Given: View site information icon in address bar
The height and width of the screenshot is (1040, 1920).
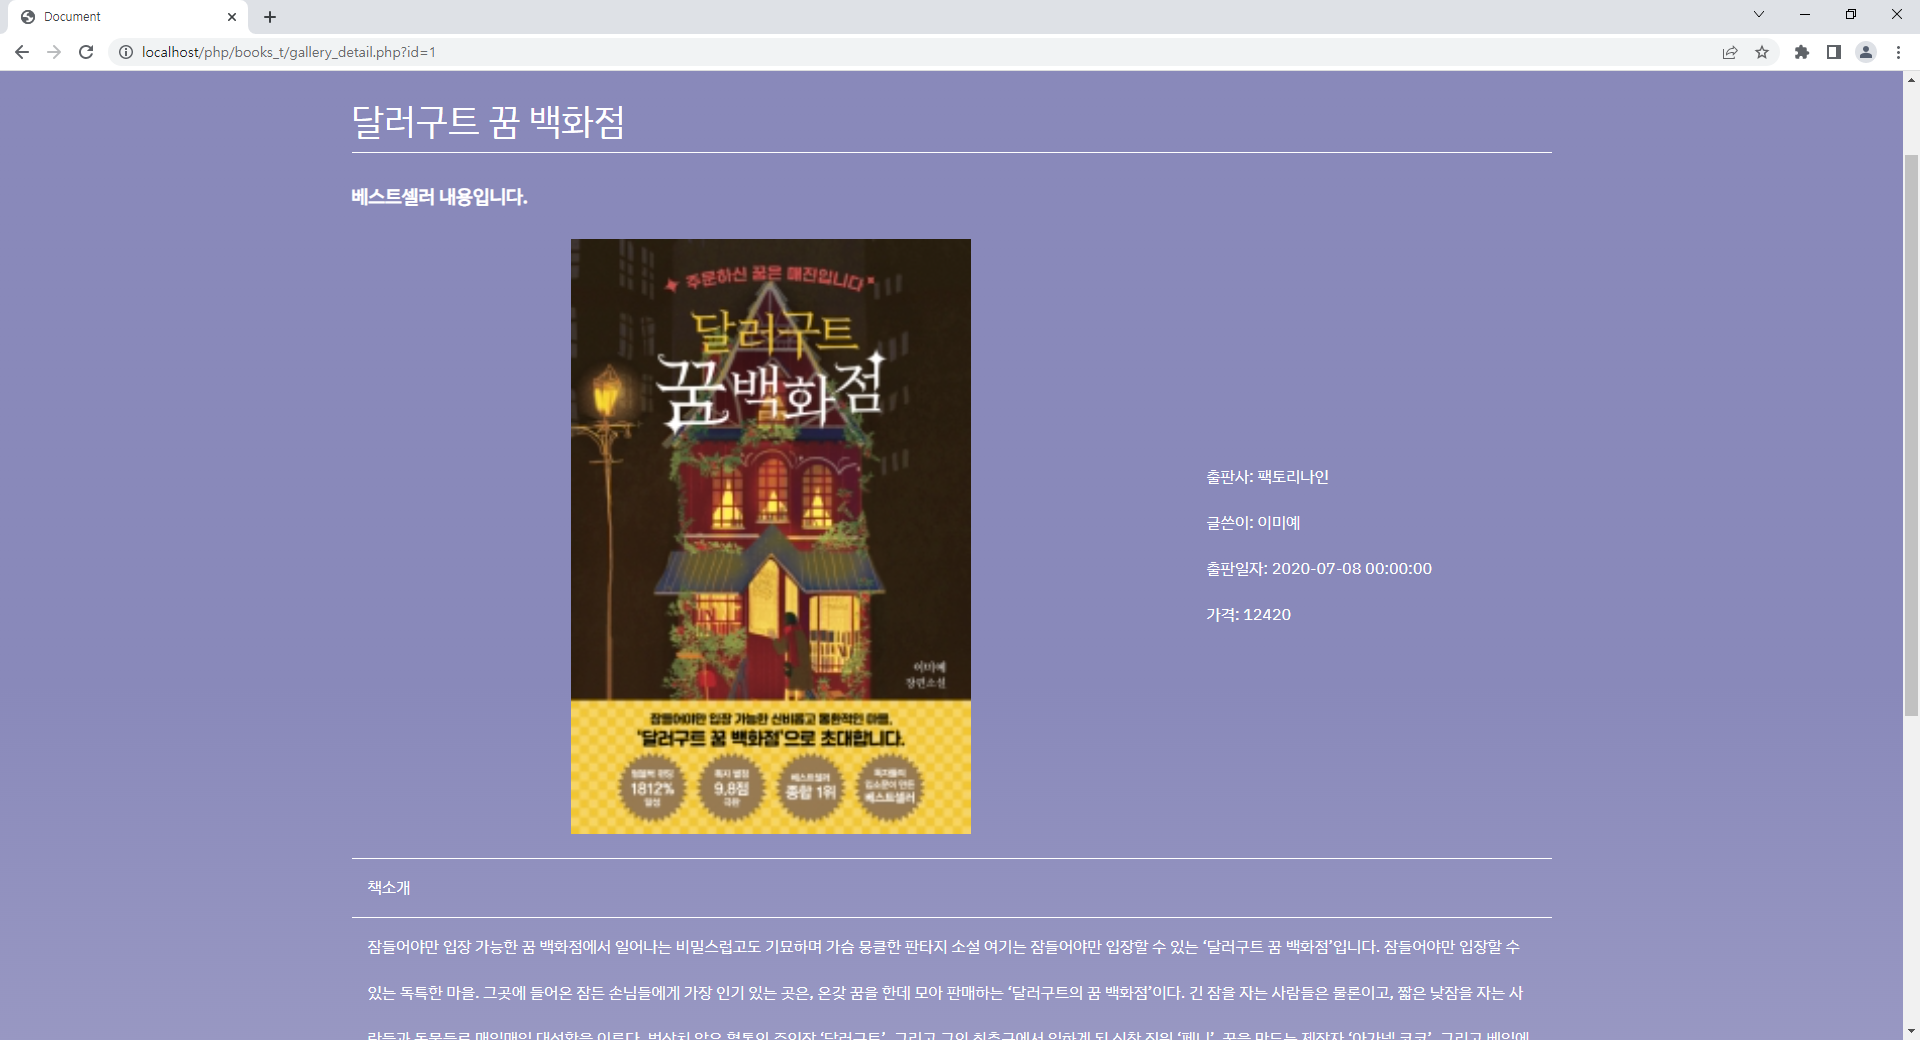Looking at the screenshot, I should (x=126, y=52).
